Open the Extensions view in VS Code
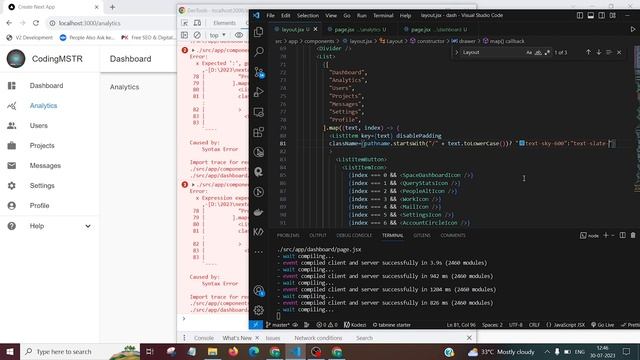The height and width of the screenshot is (360, 640). tap(258, 132)
